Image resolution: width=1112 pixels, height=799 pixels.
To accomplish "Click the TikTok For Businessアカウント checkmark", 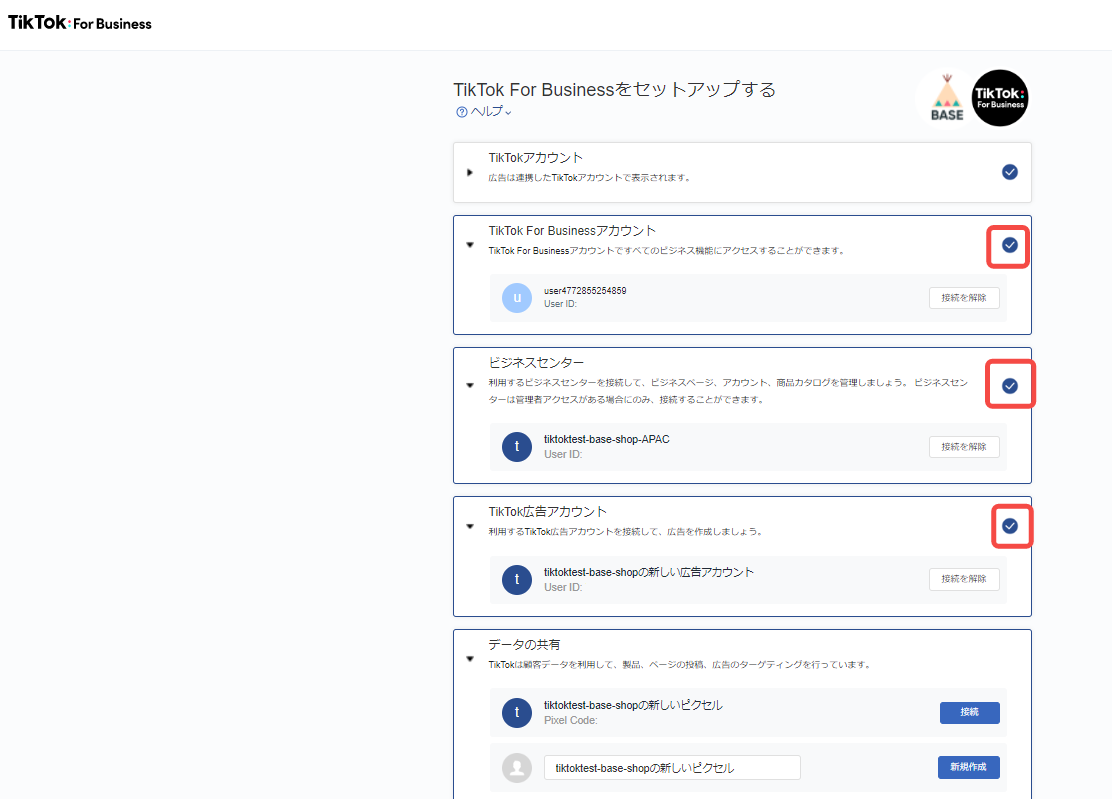I will coord(1010,245).
